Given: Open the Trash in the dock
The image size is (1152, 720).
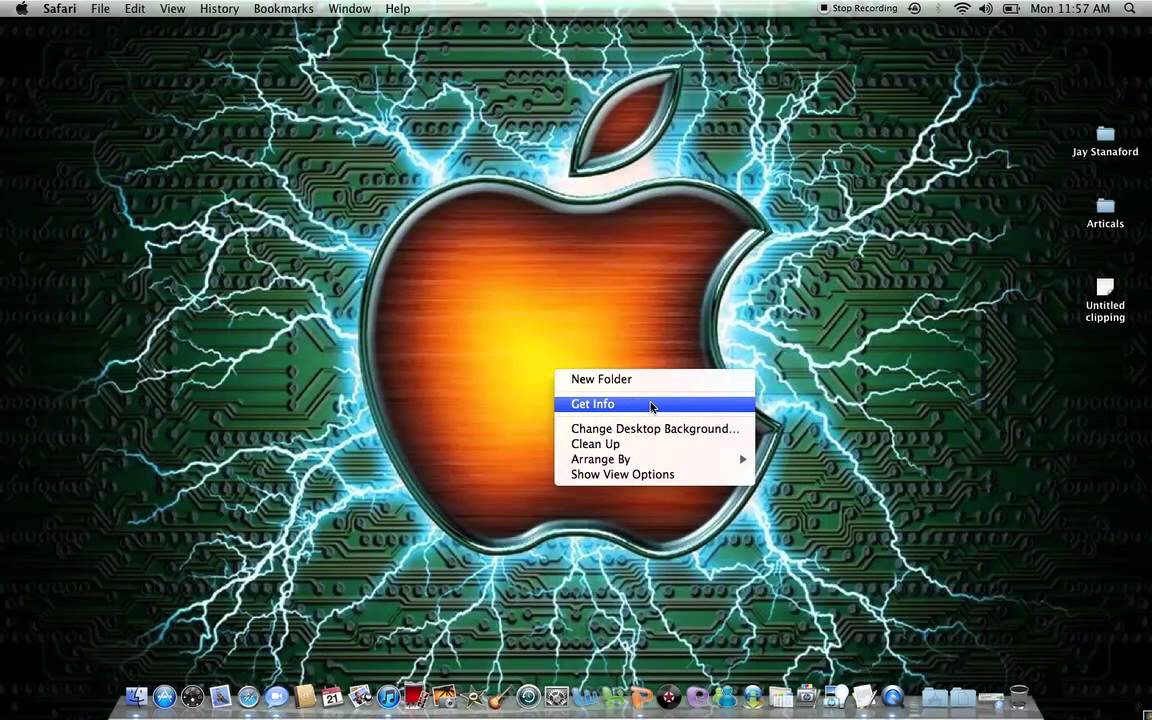Looking at the screenshot, I should [x=1018, y=696].
